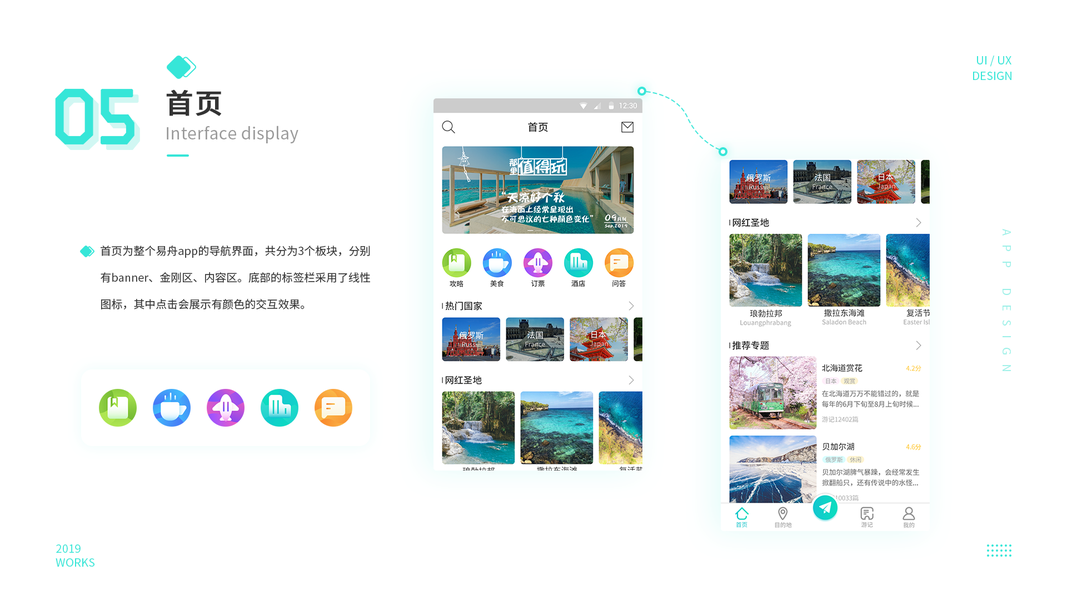Click the battery icon in phone status bar

click(611, 105)
